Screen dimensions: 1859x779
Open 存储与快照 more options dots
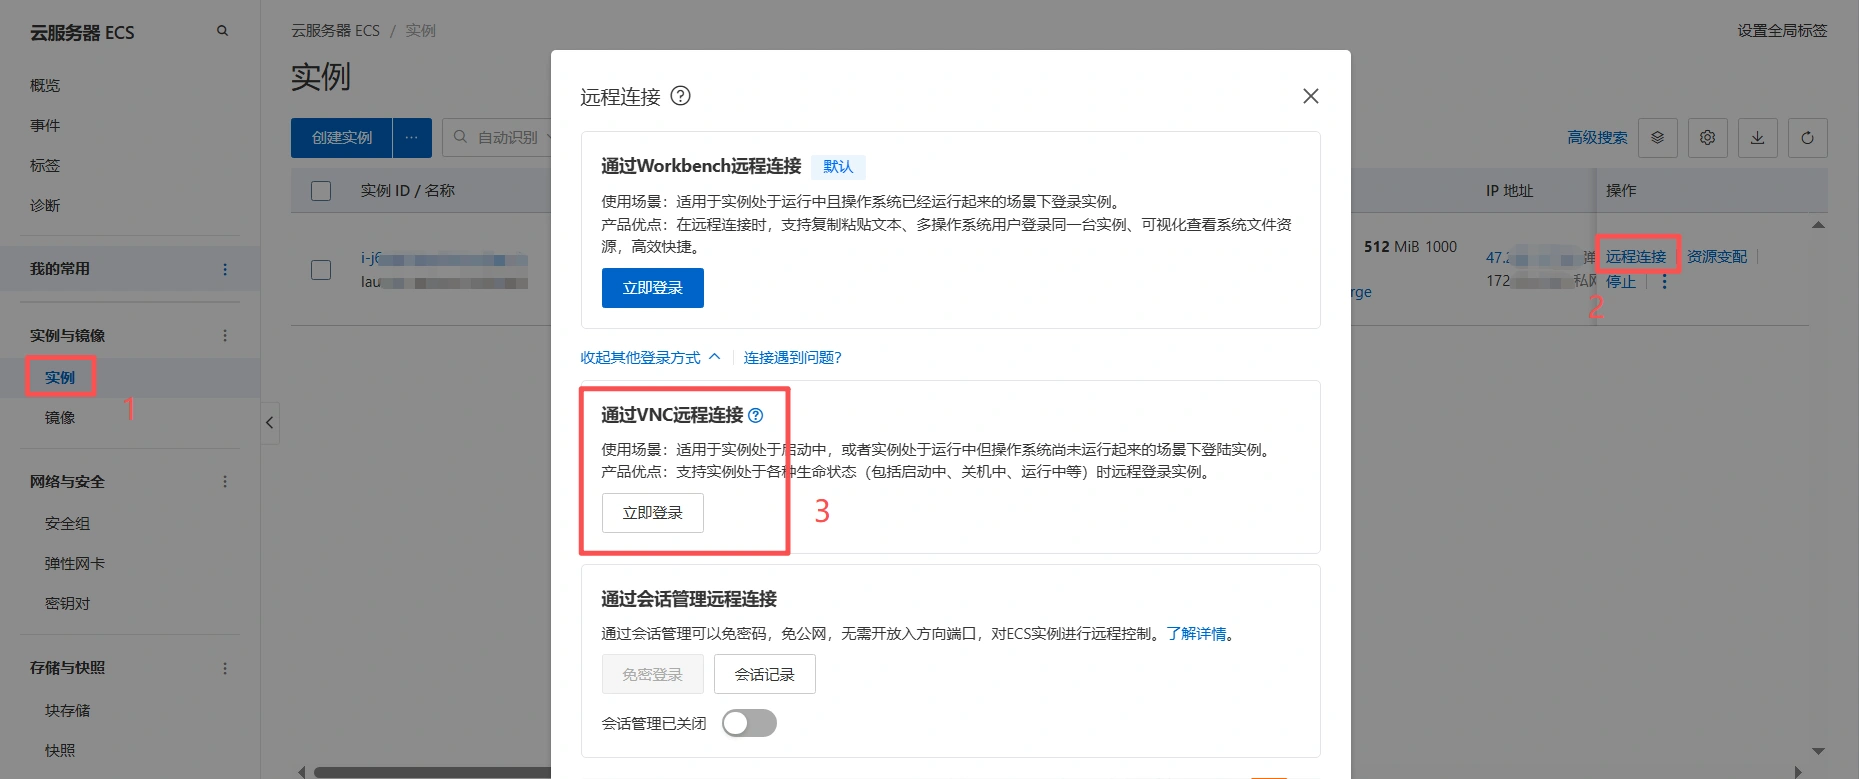coord(225,668)
